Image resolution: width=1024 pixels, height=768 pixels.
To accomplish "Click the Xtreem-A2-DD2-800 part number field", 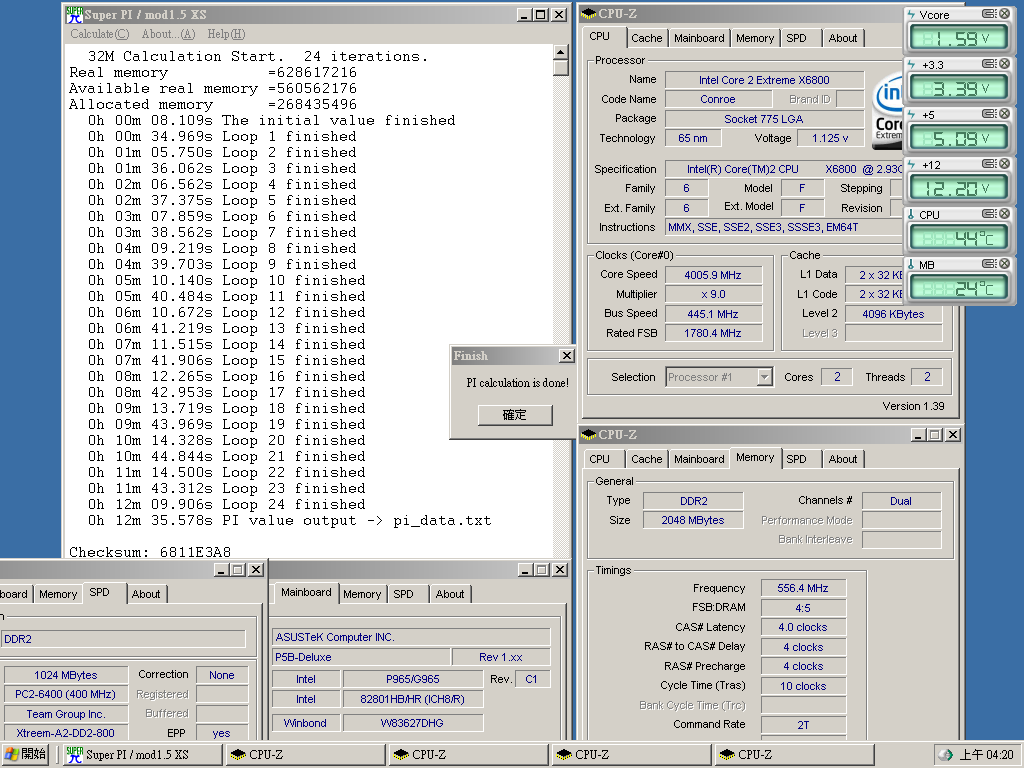I will point(65,733).
